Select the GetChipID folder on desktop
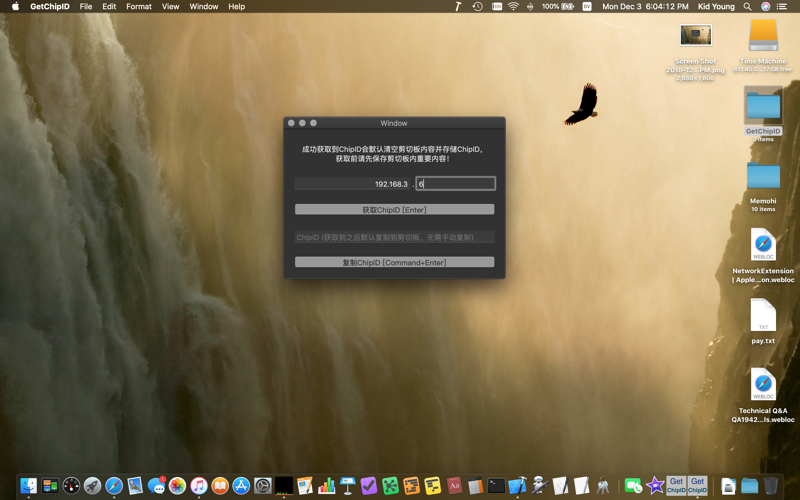 click(x=763, y=106)
